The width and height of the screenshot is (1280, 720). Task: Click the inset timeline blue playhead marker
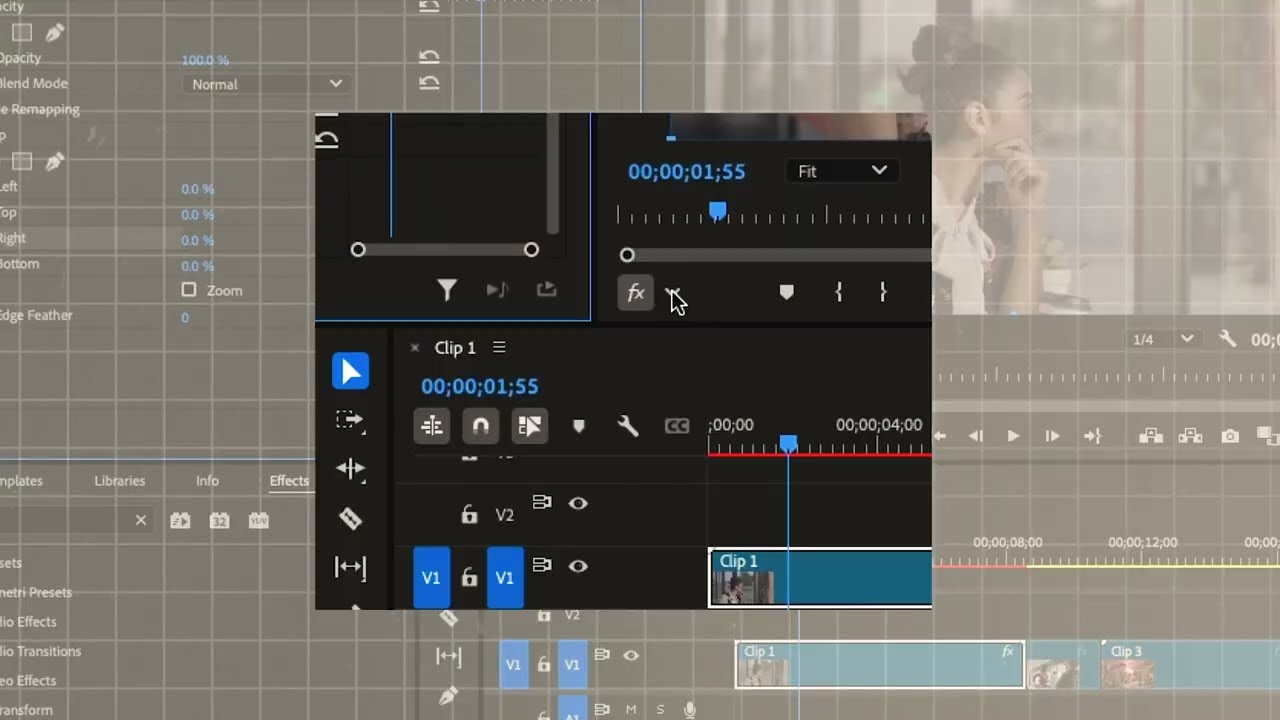coord(788,443)
